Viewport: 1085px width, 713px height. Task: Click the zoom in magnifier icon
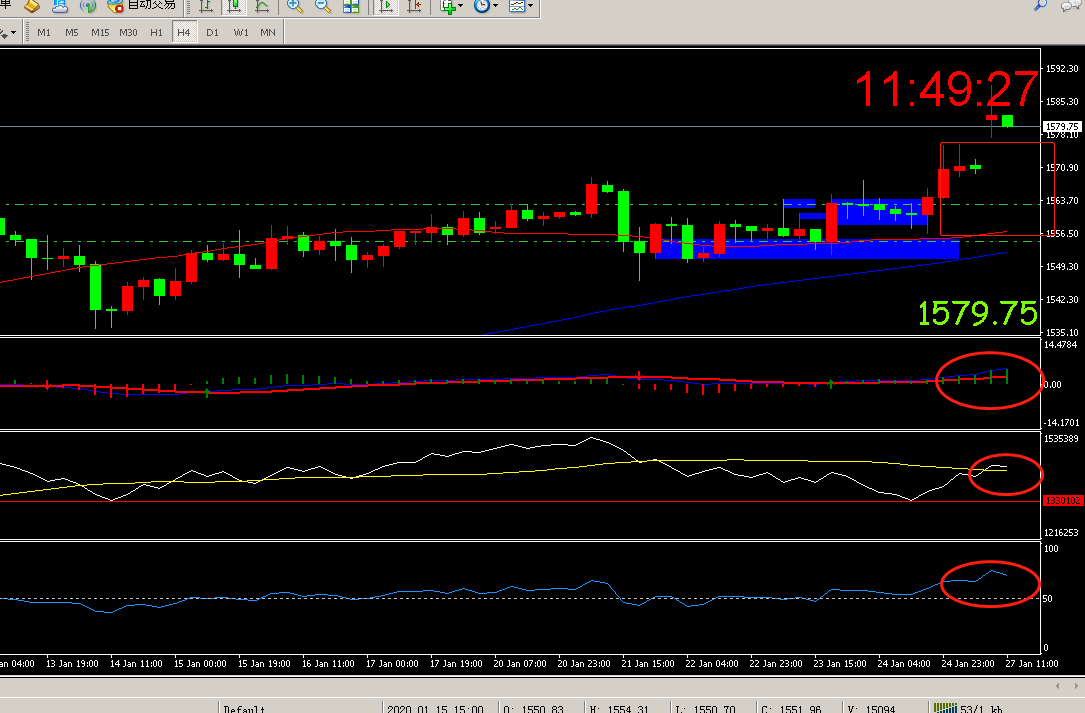pyautogui.click(x=295, y=6)
